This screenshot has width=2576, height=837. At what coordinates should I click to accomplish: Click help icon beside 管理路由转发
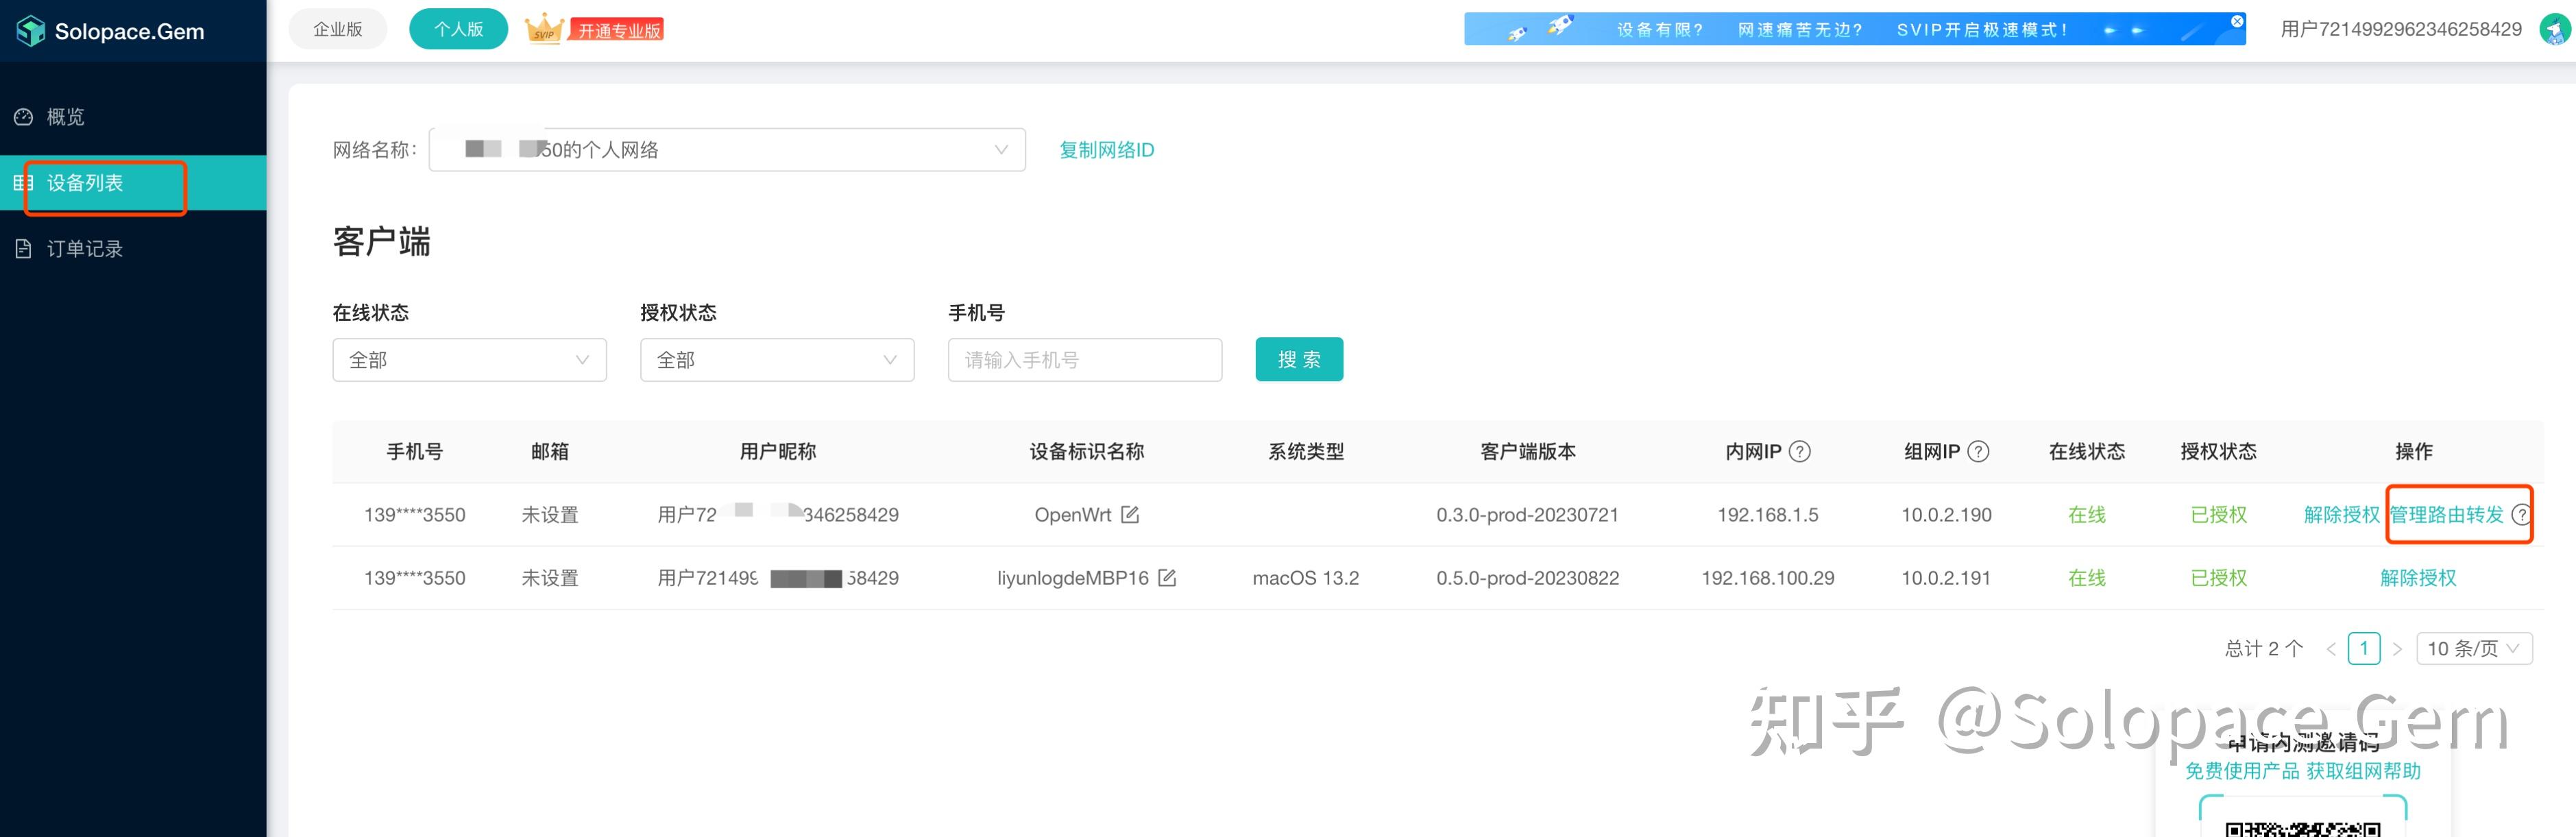coord(2521,515)
